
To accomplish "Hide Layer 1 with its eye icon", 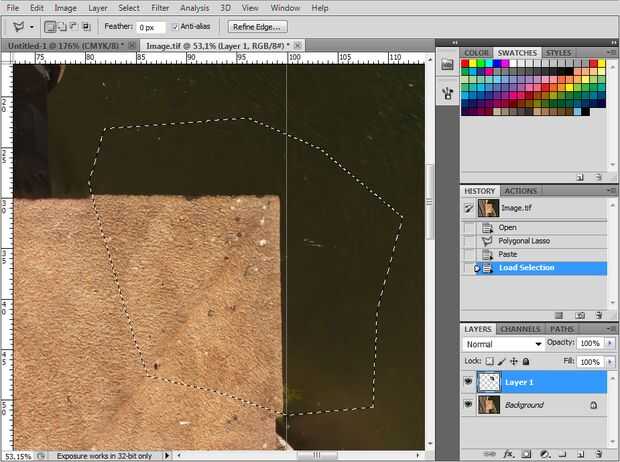I will coord(468,382).
